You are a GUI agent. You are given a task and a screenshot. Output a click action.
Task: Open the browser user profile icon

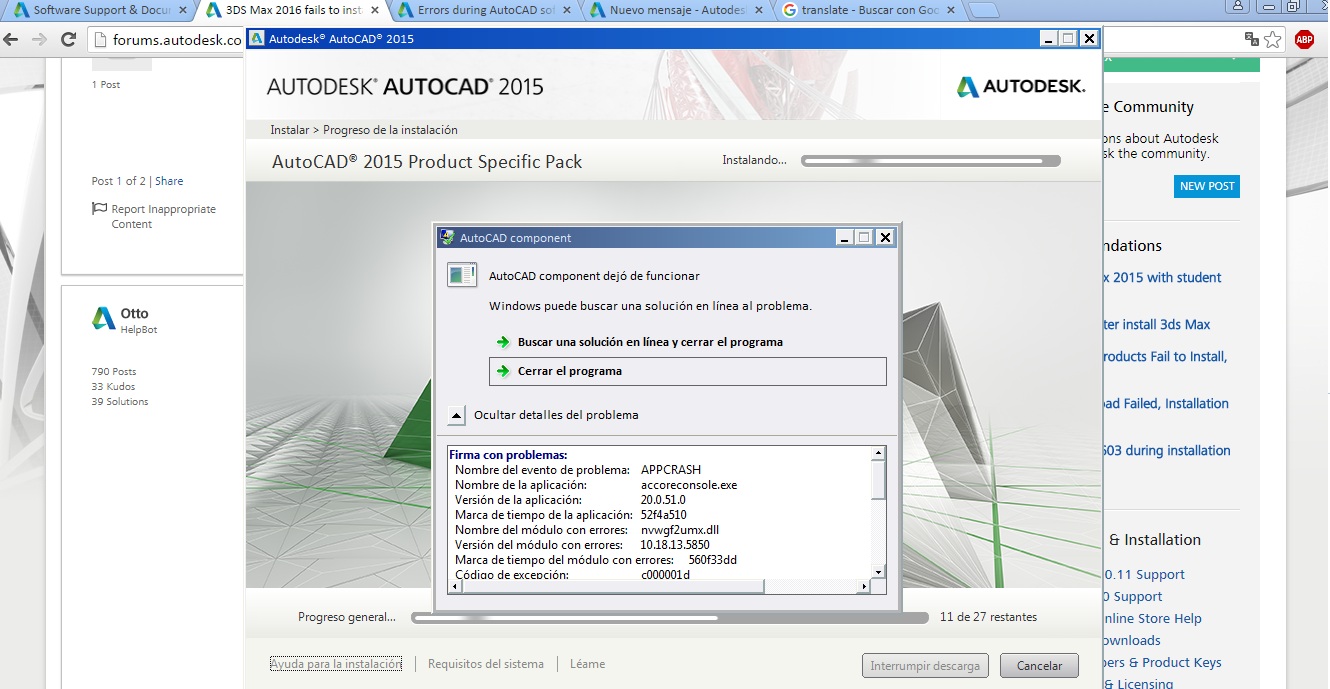pos(1237,7)
